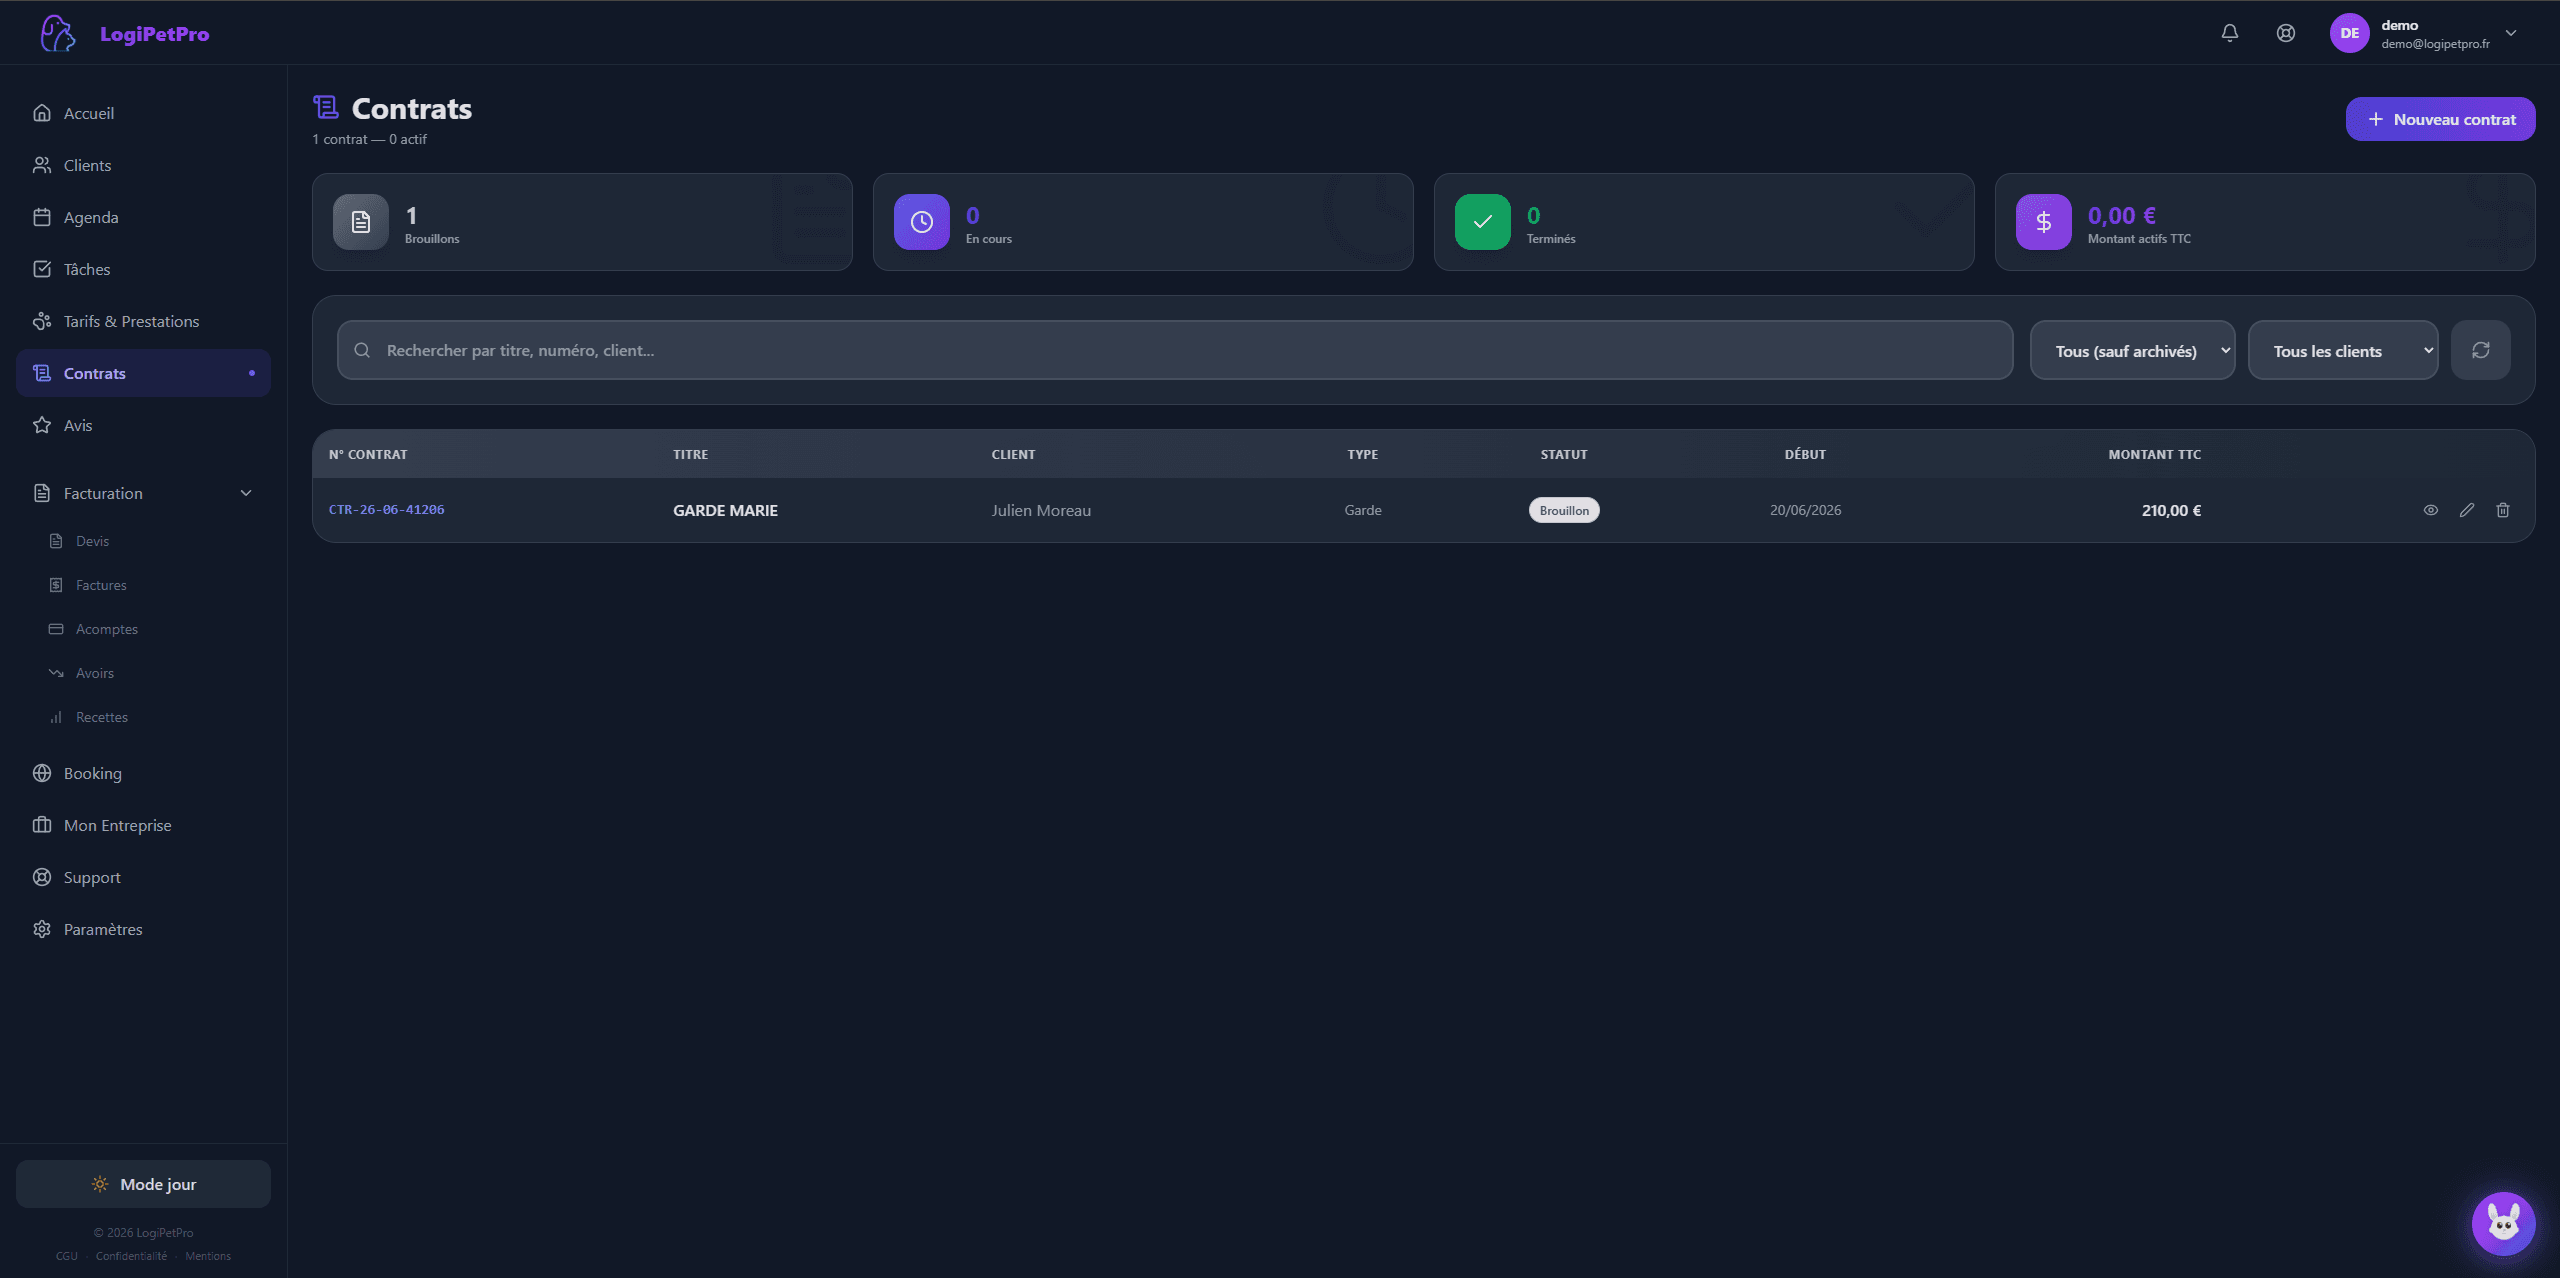Screen dimensions: 2560x1278
Task: Open the CGU footer link
Action: coord(66,1256)
